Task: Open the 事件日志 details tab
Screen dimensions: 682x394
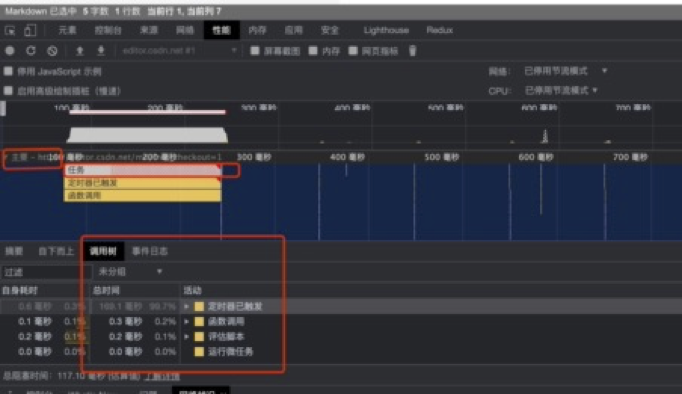Action: [x=150, y=251]
